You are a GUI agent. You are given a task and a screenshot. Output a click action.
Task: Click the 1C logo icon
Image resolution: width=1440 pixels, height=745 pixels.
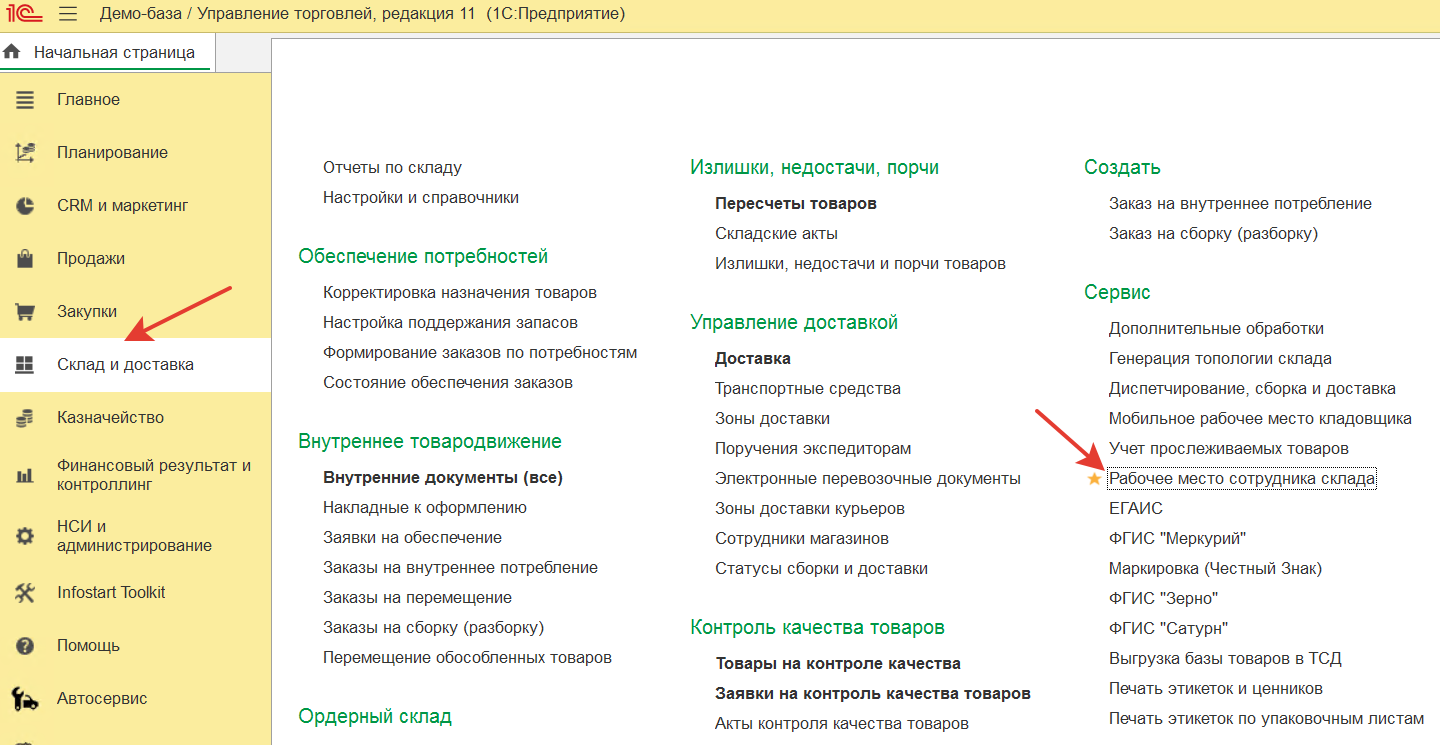pyautogui.click(x=23, y=14)
